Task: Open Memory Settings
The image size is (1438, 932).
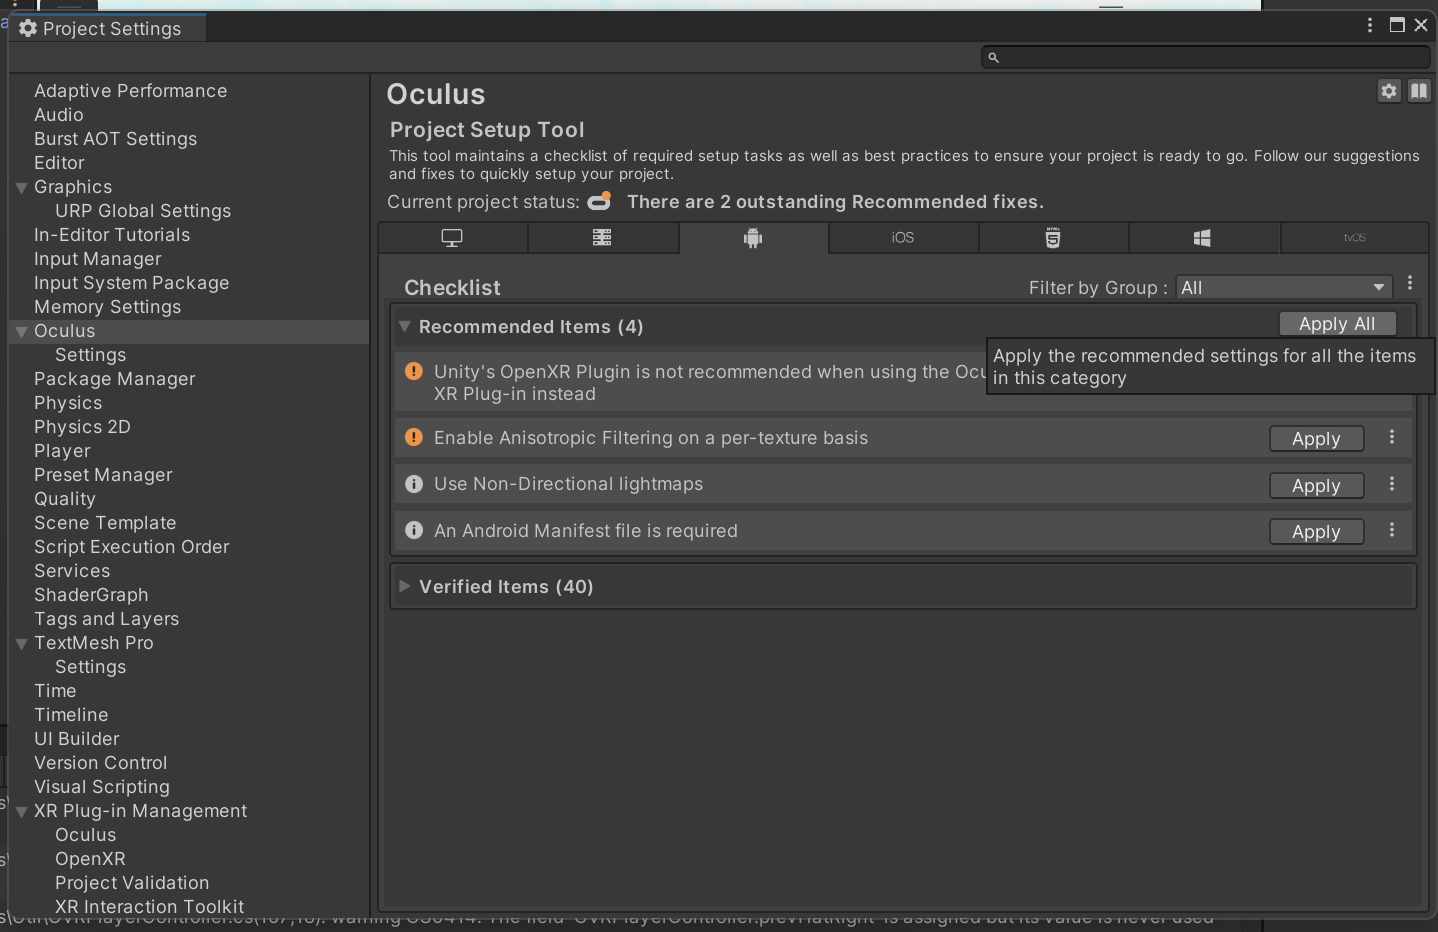Action: tap(107, 307)
